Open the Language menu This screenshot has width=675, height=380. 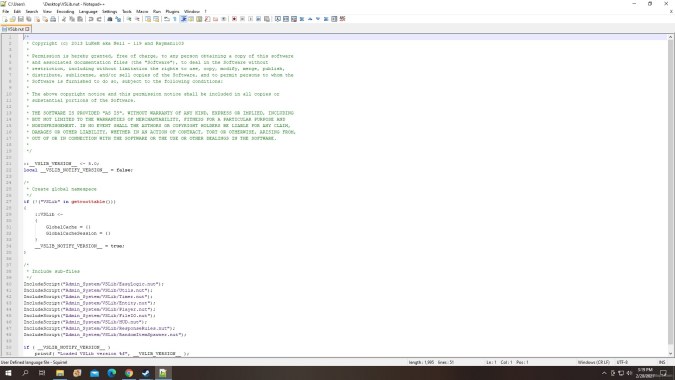88,12
